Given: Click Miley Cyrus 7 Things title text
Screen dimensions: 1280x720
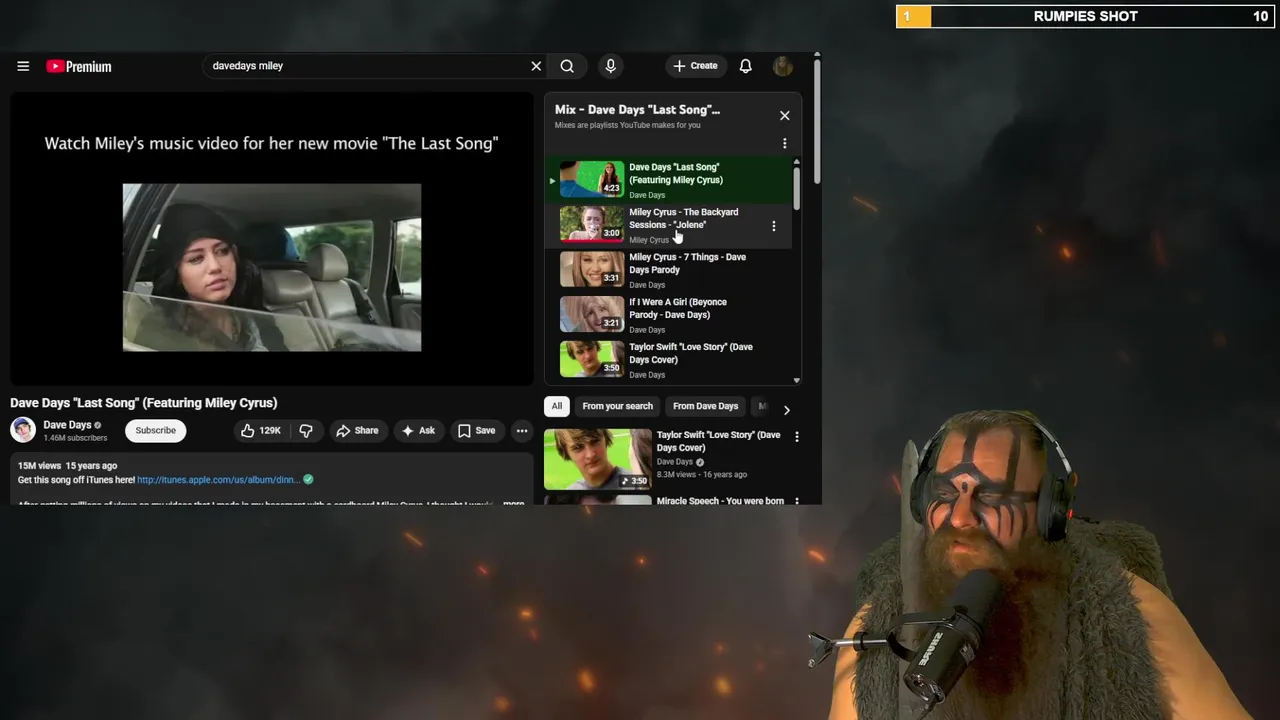Looking at the screenshot, I should click(687, 263).
